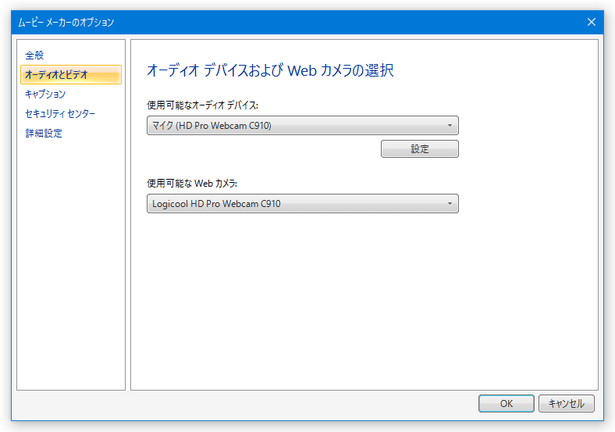Click the title text ムービー メーカーのオプション

pos(66,22)
